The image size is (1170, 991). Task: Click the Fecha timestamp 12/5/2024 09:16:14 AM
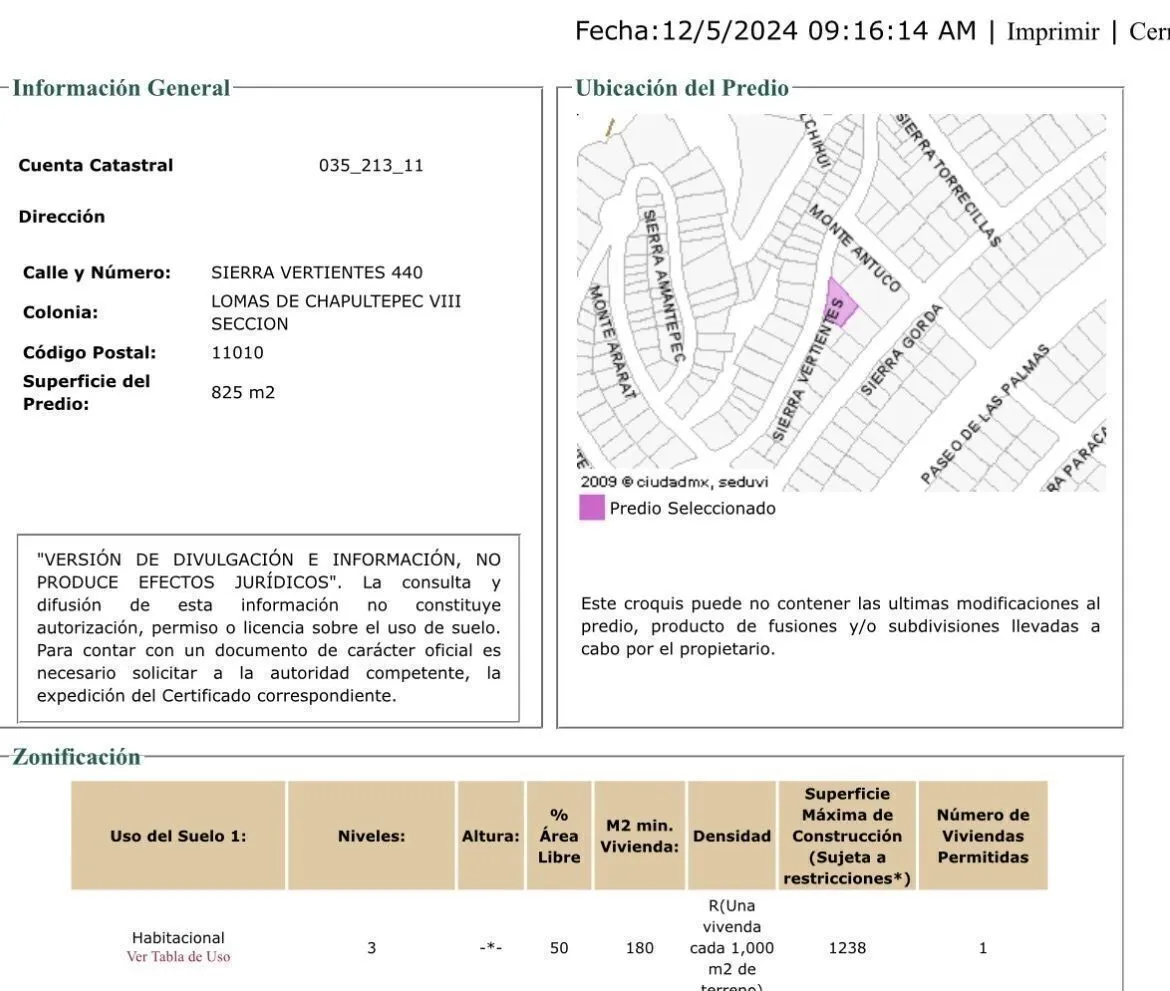775,31
